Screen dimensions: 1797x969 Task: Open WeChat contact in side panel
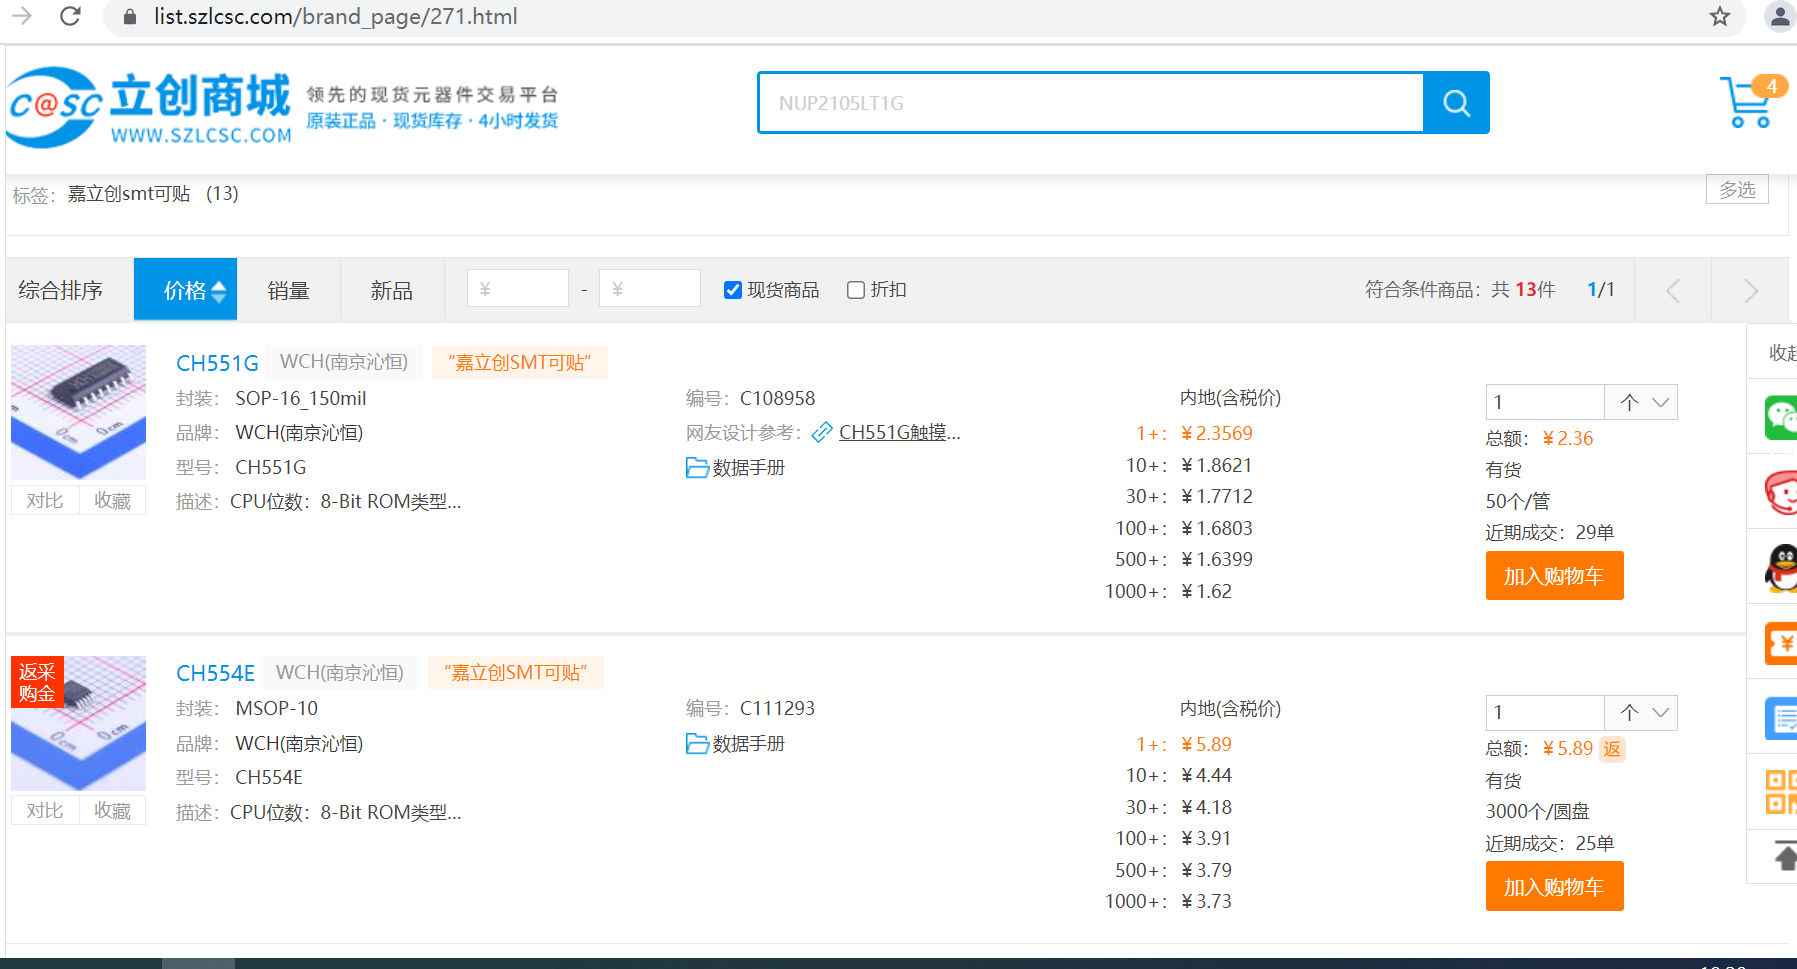pyautogui.click(x=1781, y=417)
